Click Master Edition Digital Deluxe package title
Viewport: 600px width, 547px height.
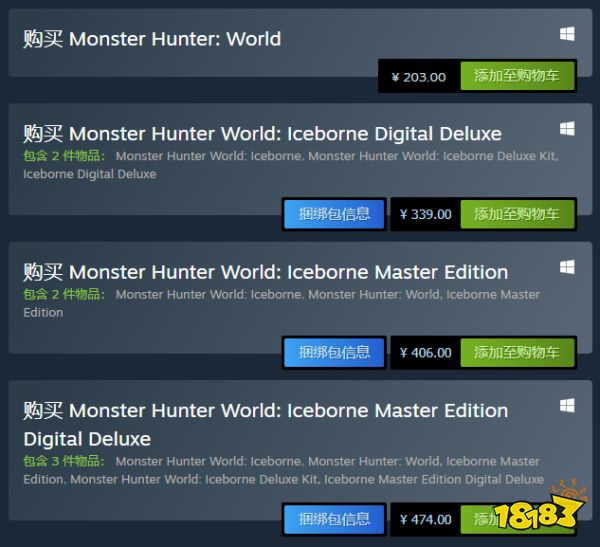coord(266,425)
